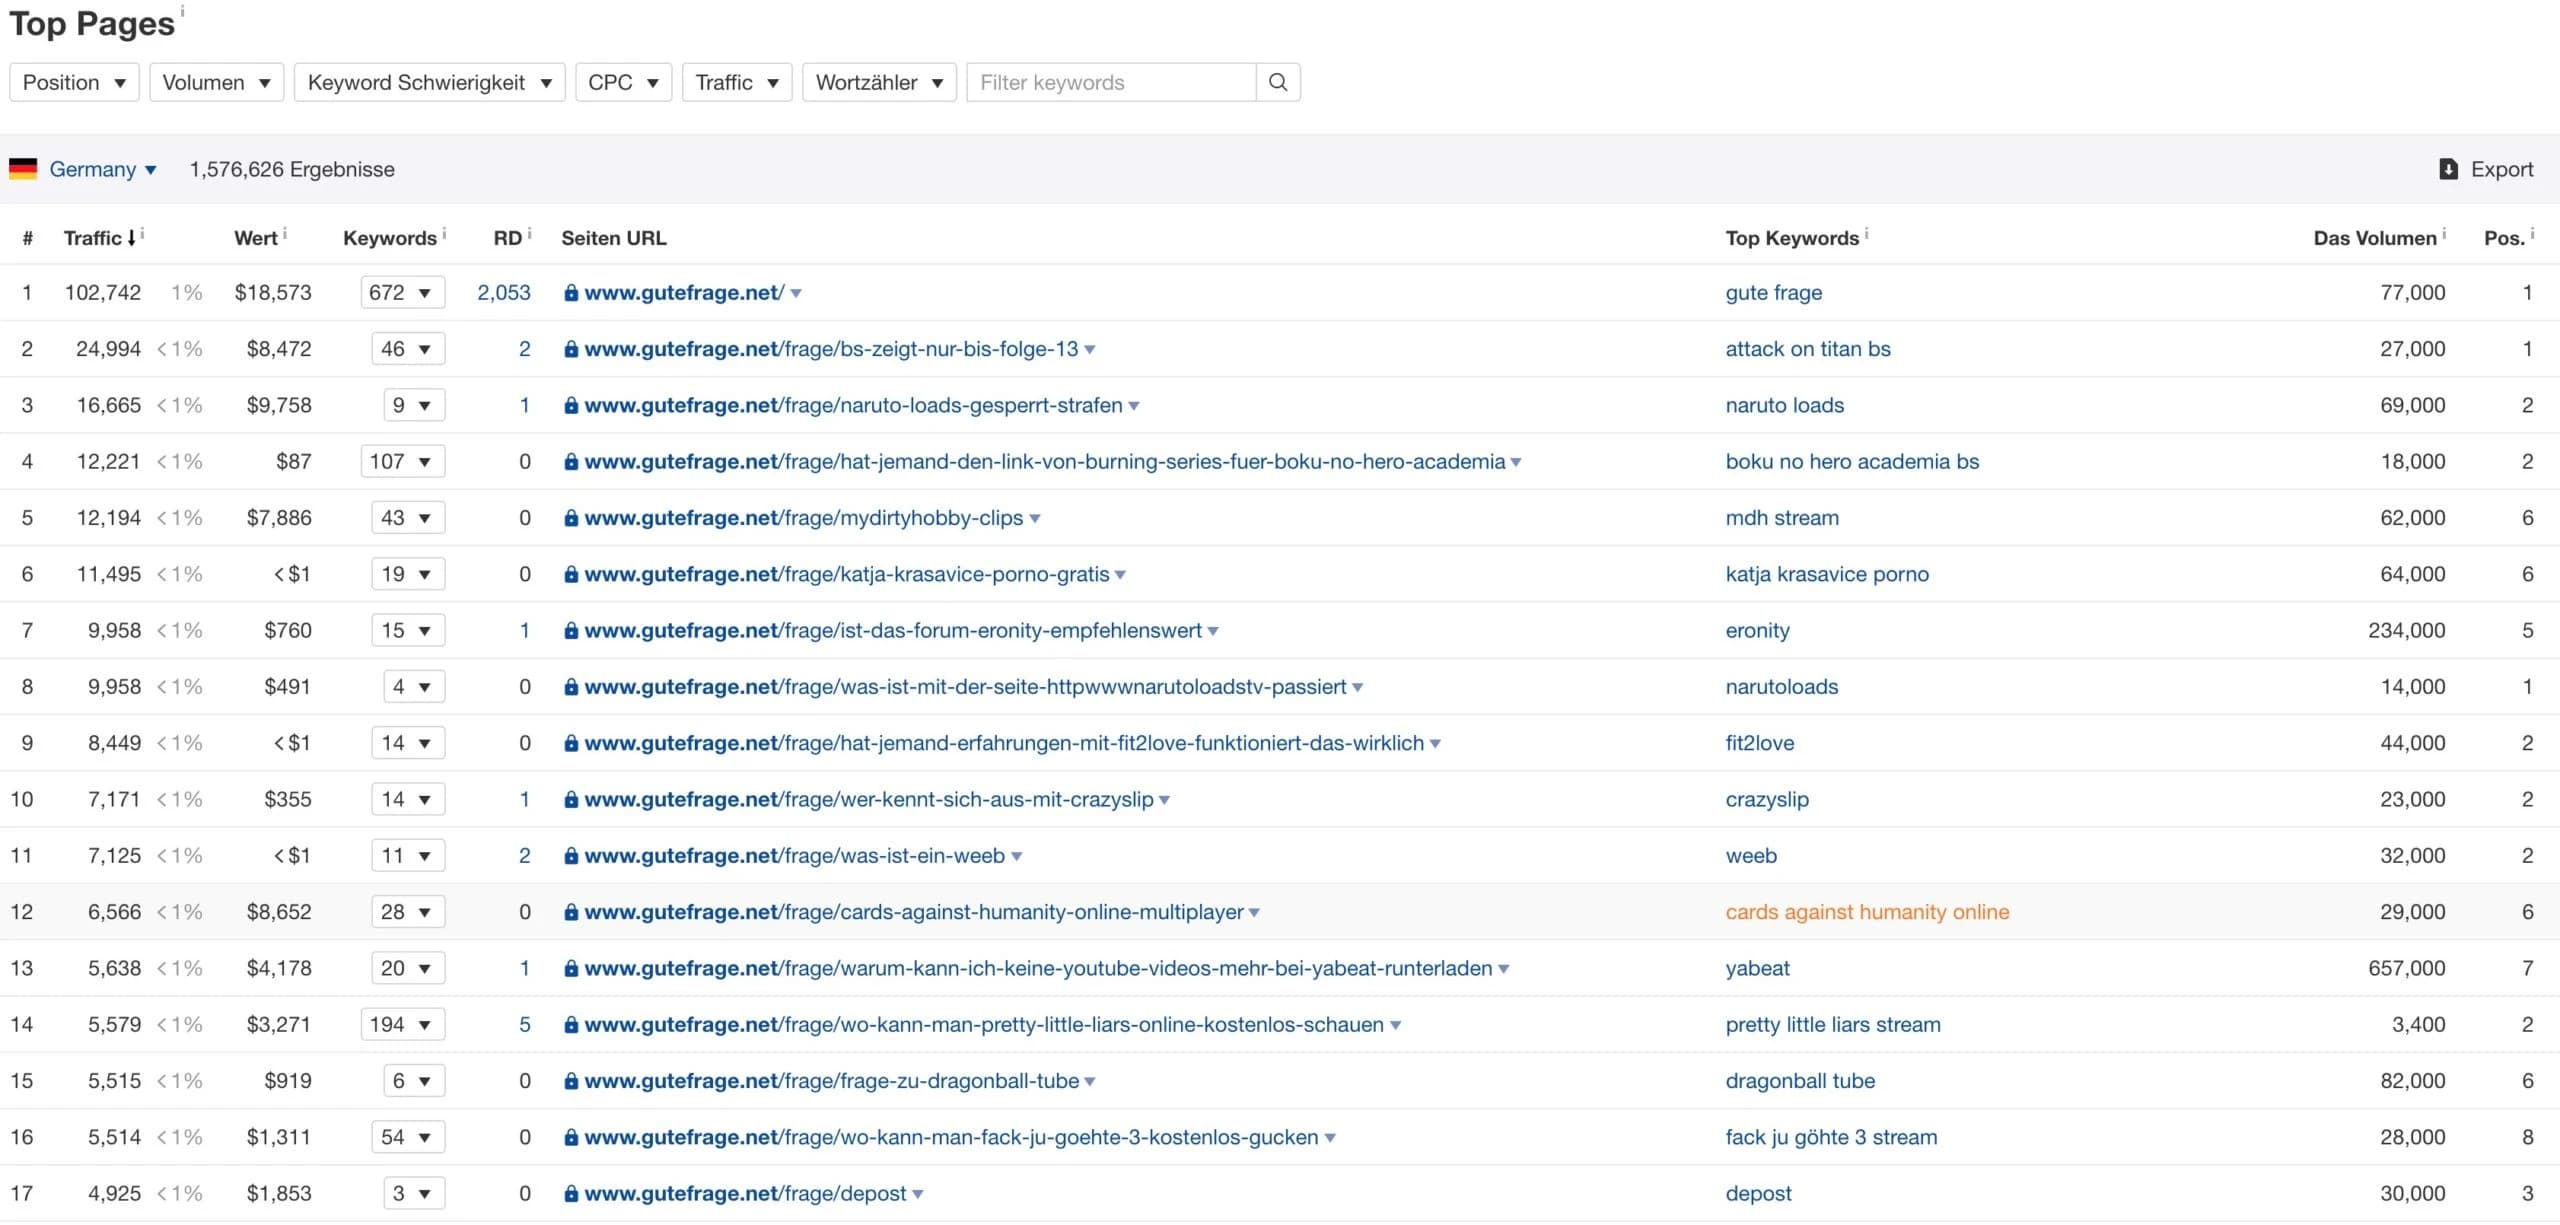
Task: Expand the 672 keywords dropdown in row one
Action: 401,292
